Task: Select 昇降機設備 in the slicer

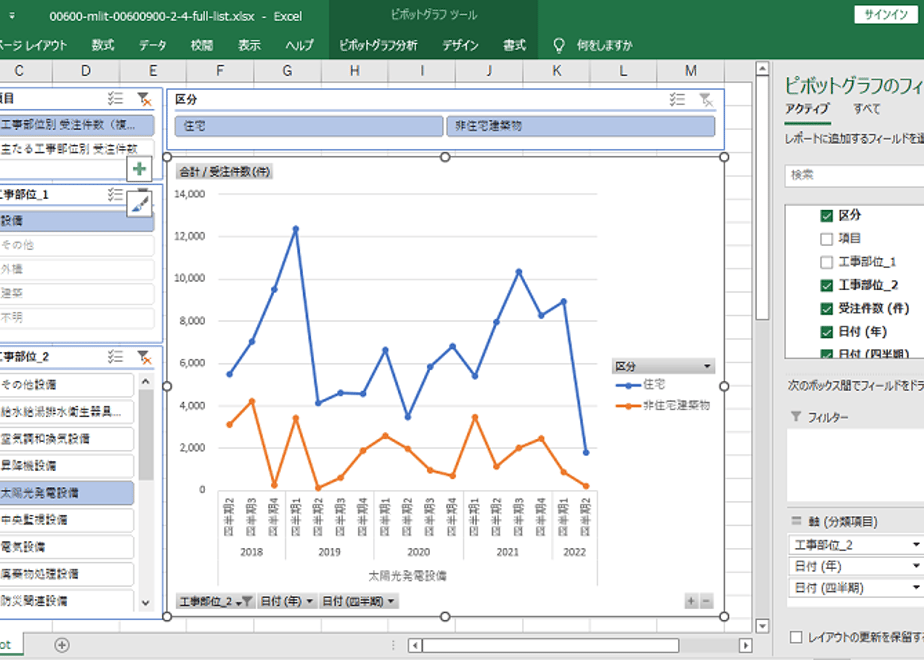Action: click(67, 466)
